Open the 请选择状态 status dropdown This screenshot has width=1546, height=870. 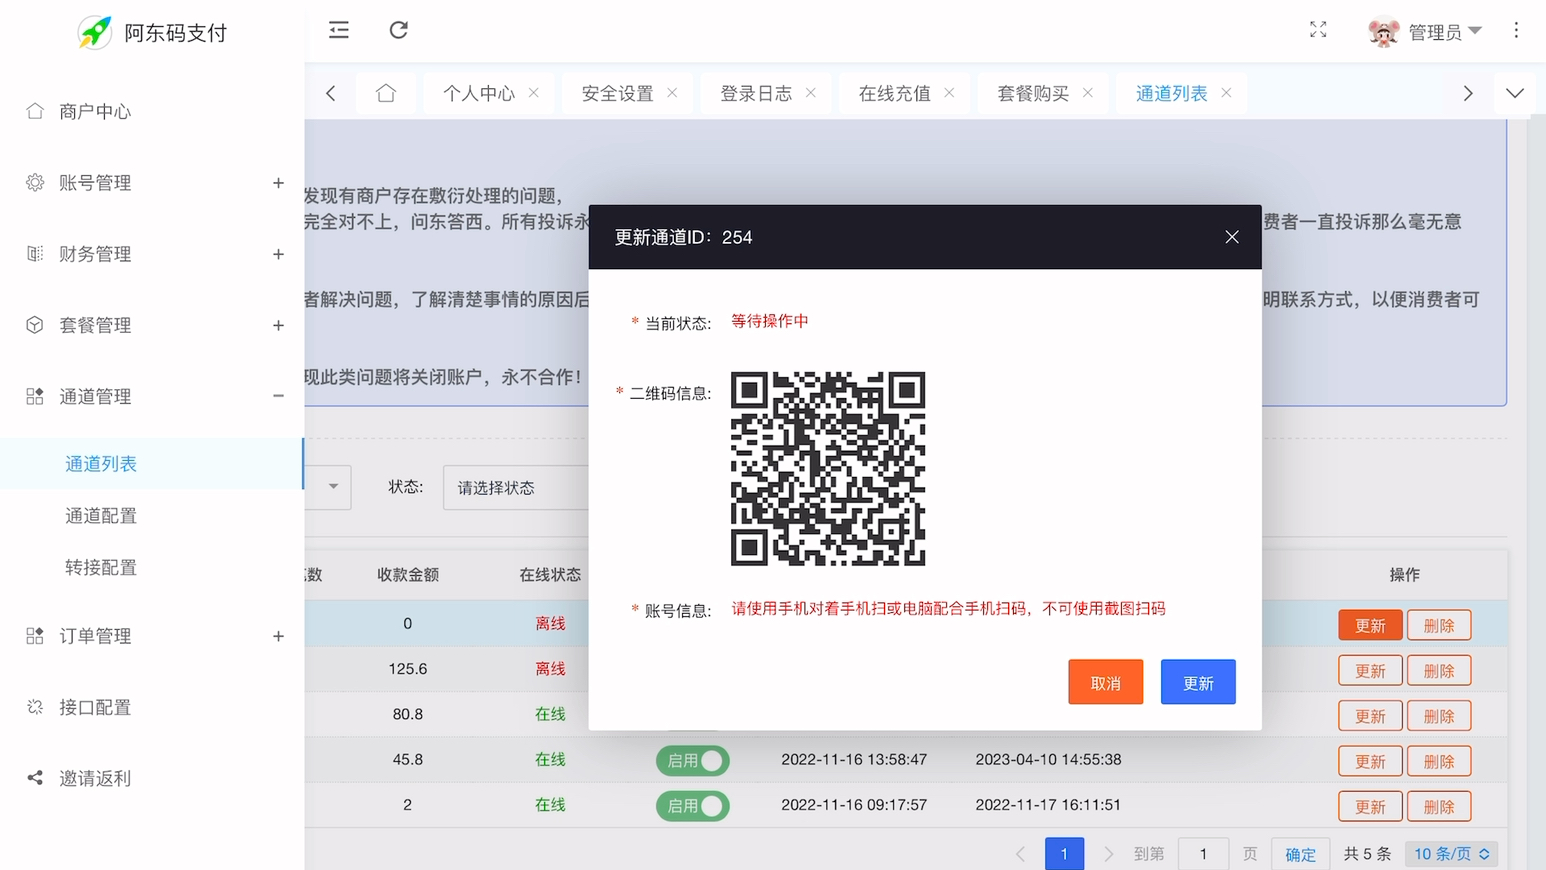coord(516,487)
